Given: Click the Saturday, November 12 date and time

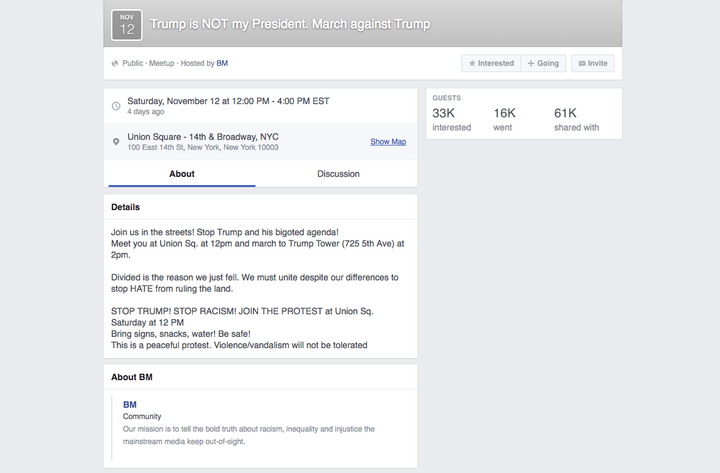Looking at the screenshot, I should click(228, 101).
